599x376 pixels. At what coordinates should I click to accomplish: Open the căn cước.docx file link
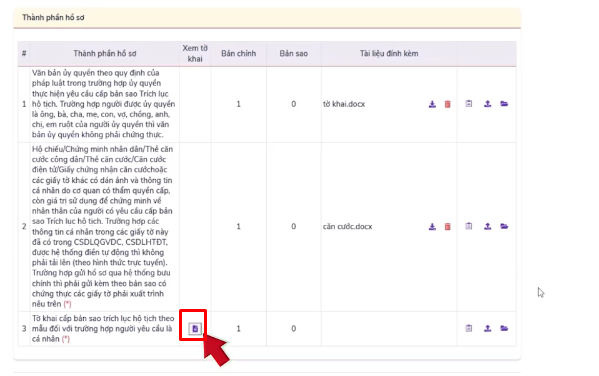point(347,227)
